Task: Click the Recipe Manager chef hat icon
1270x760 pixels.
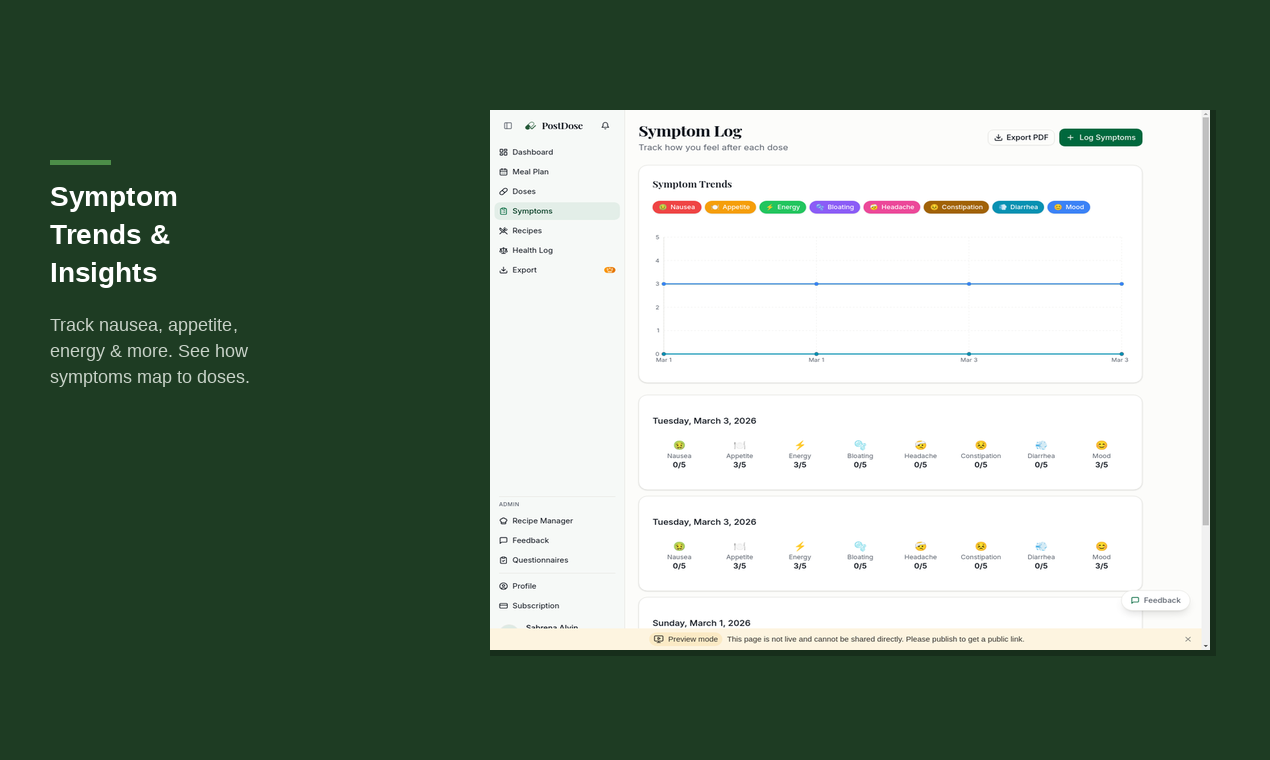Action: 503,521
